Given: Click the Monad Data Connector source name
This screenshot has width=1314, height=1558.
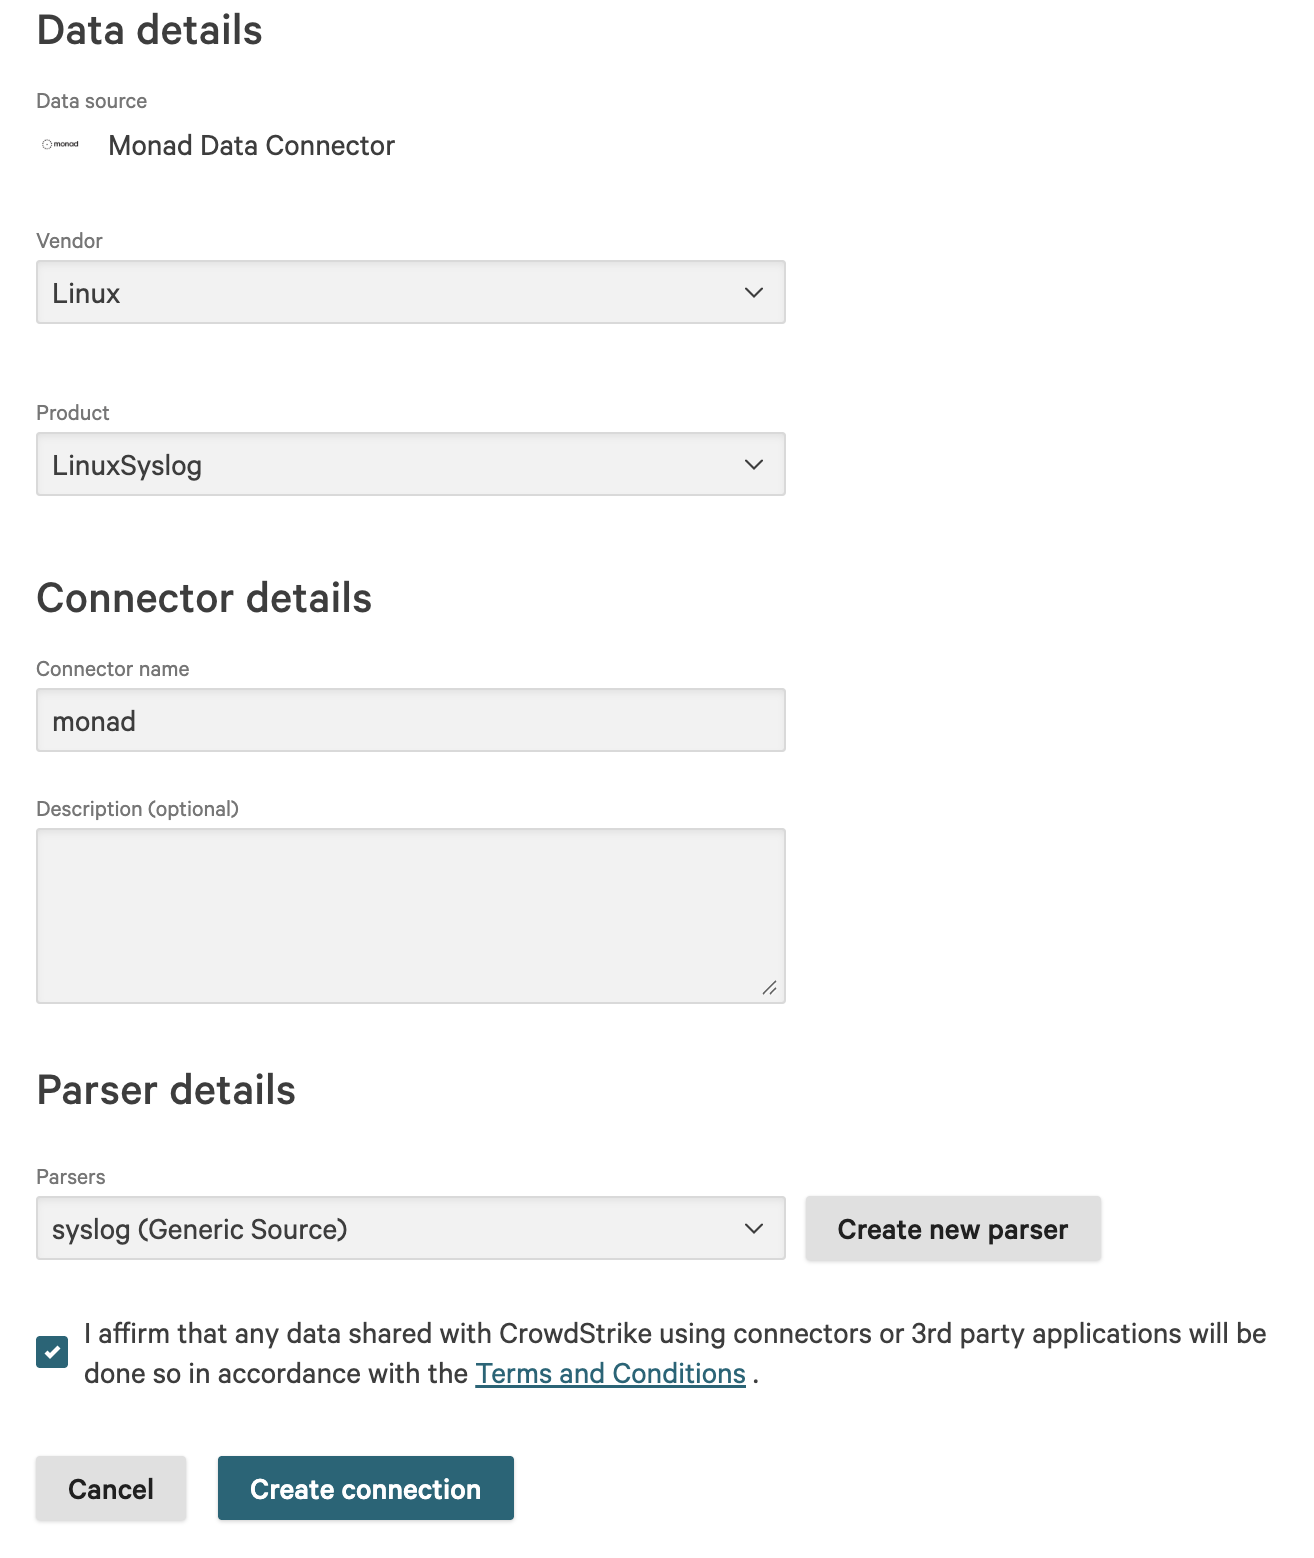Looking at the screenshot, I should 251,146.
